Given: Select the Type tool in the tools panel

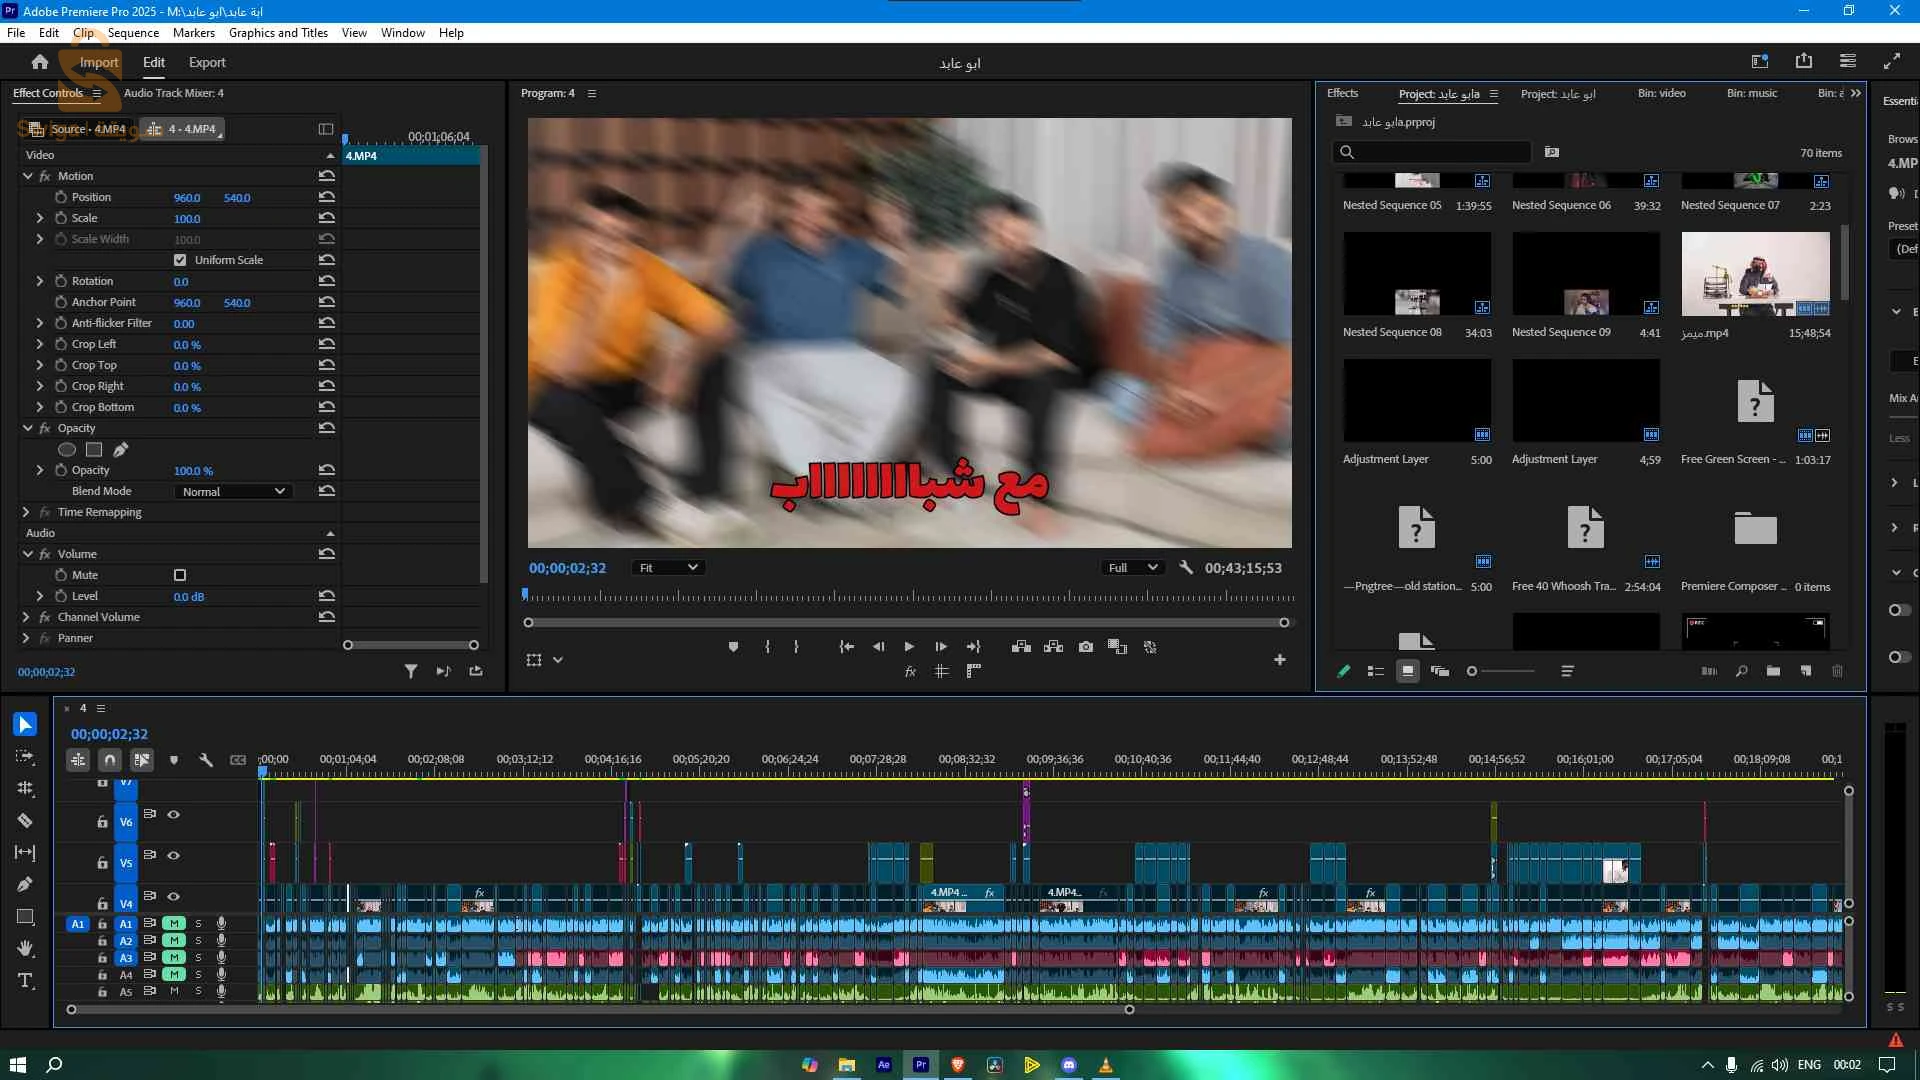Looking at the screenshot, I should coord(25,981).
